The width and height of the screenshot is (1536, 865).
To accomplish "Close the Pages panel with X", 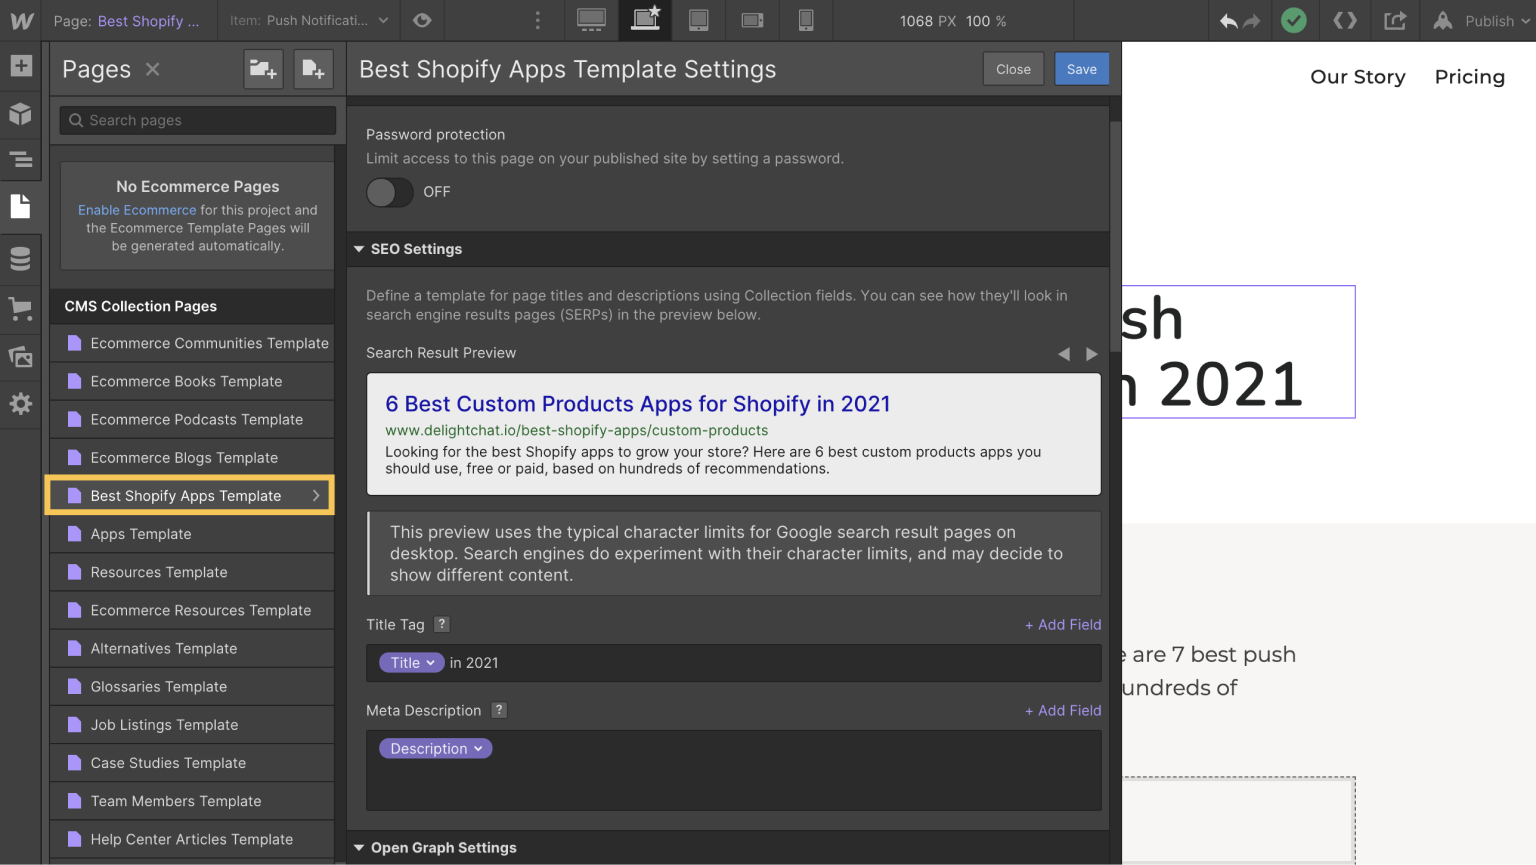I will (153, 69).
